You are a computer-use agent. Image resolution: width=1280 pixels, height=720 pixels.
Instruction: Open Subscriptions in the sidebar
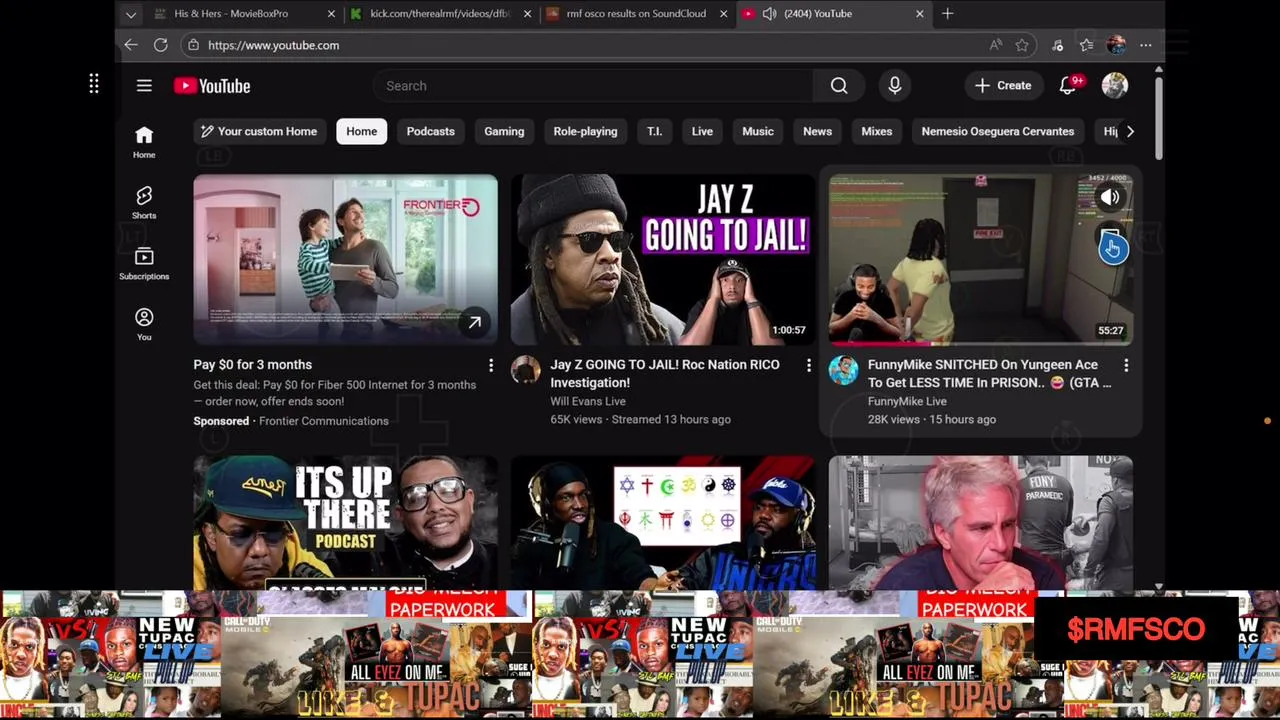(x=144, y=263)
